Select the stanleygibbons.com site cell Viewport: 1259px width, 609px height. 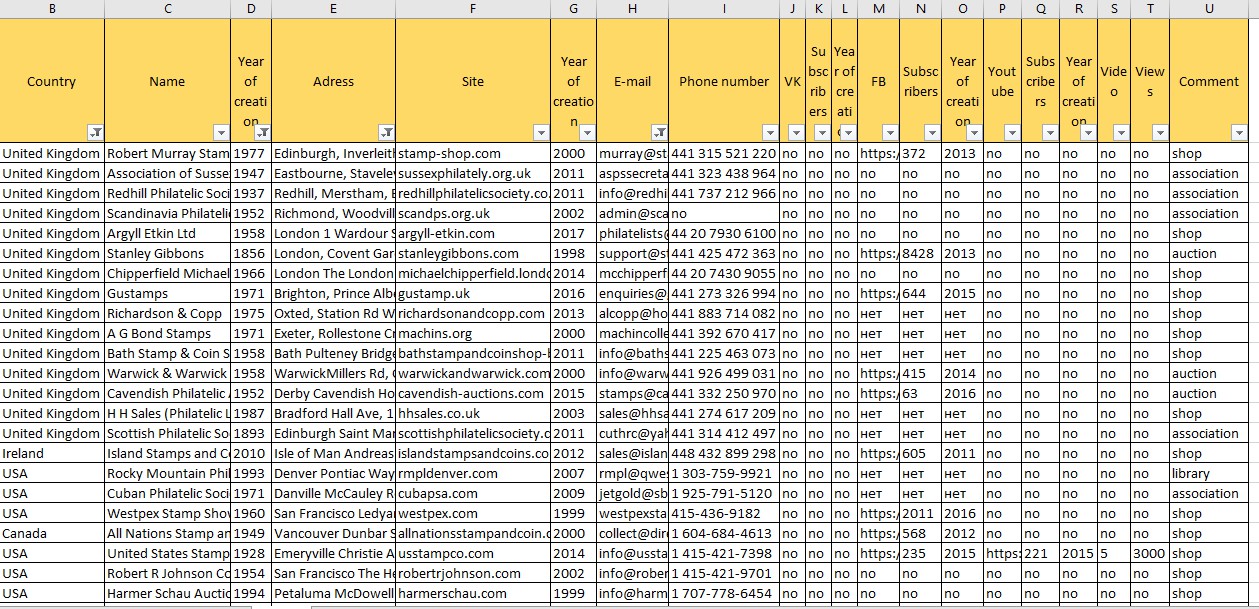(473, 254)
